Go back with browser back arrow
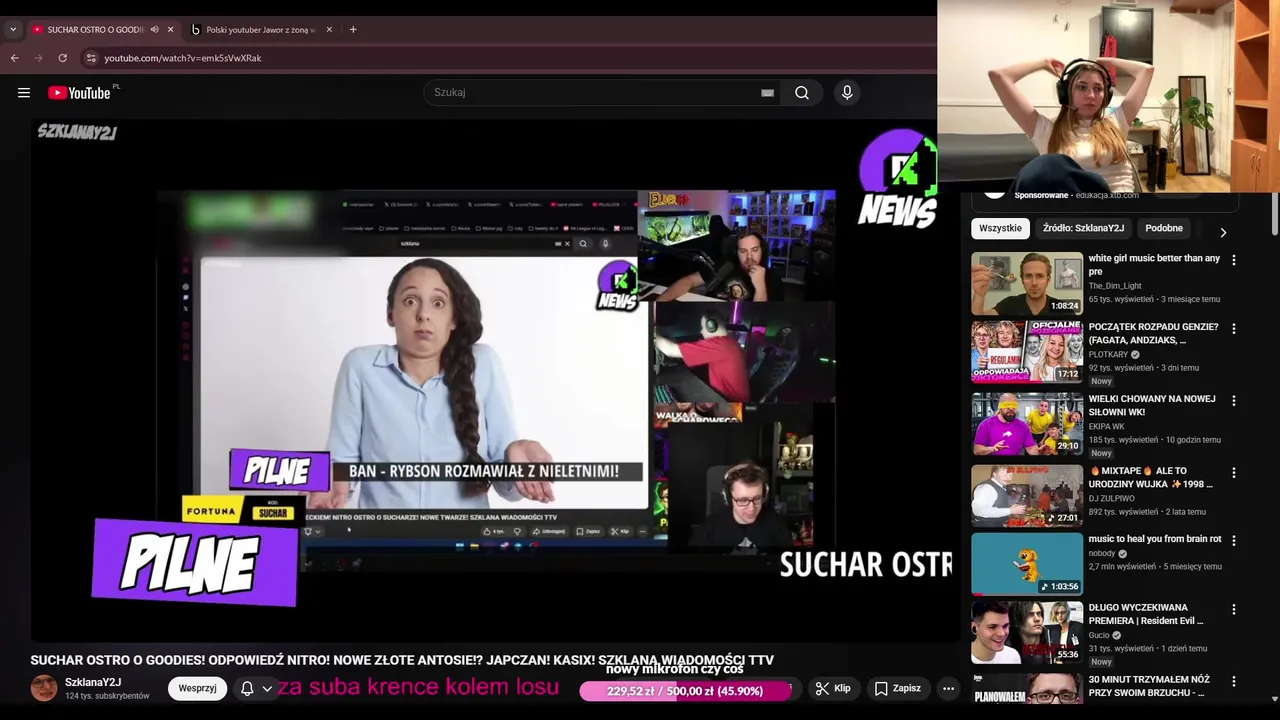This screenshot has width=1280, height=720. click(x=15, y=58)
